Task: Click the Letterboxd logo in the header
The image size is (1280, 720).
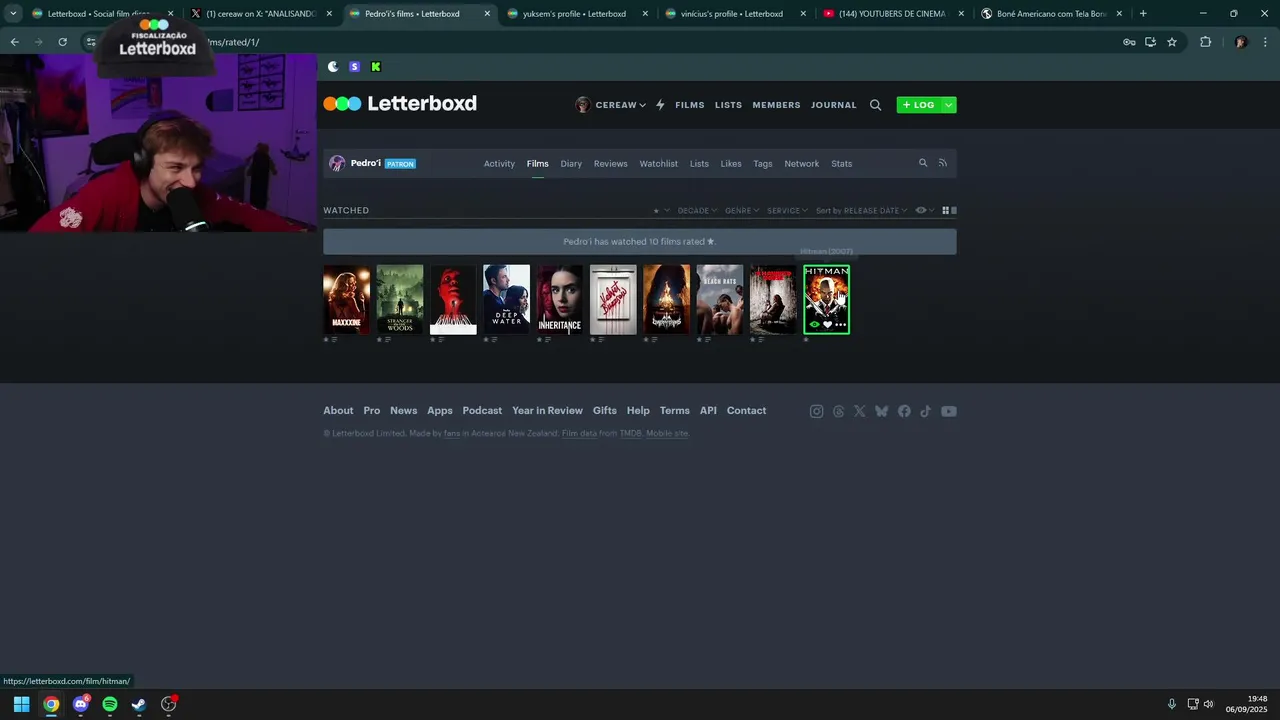Action: (x=400, y=104)
